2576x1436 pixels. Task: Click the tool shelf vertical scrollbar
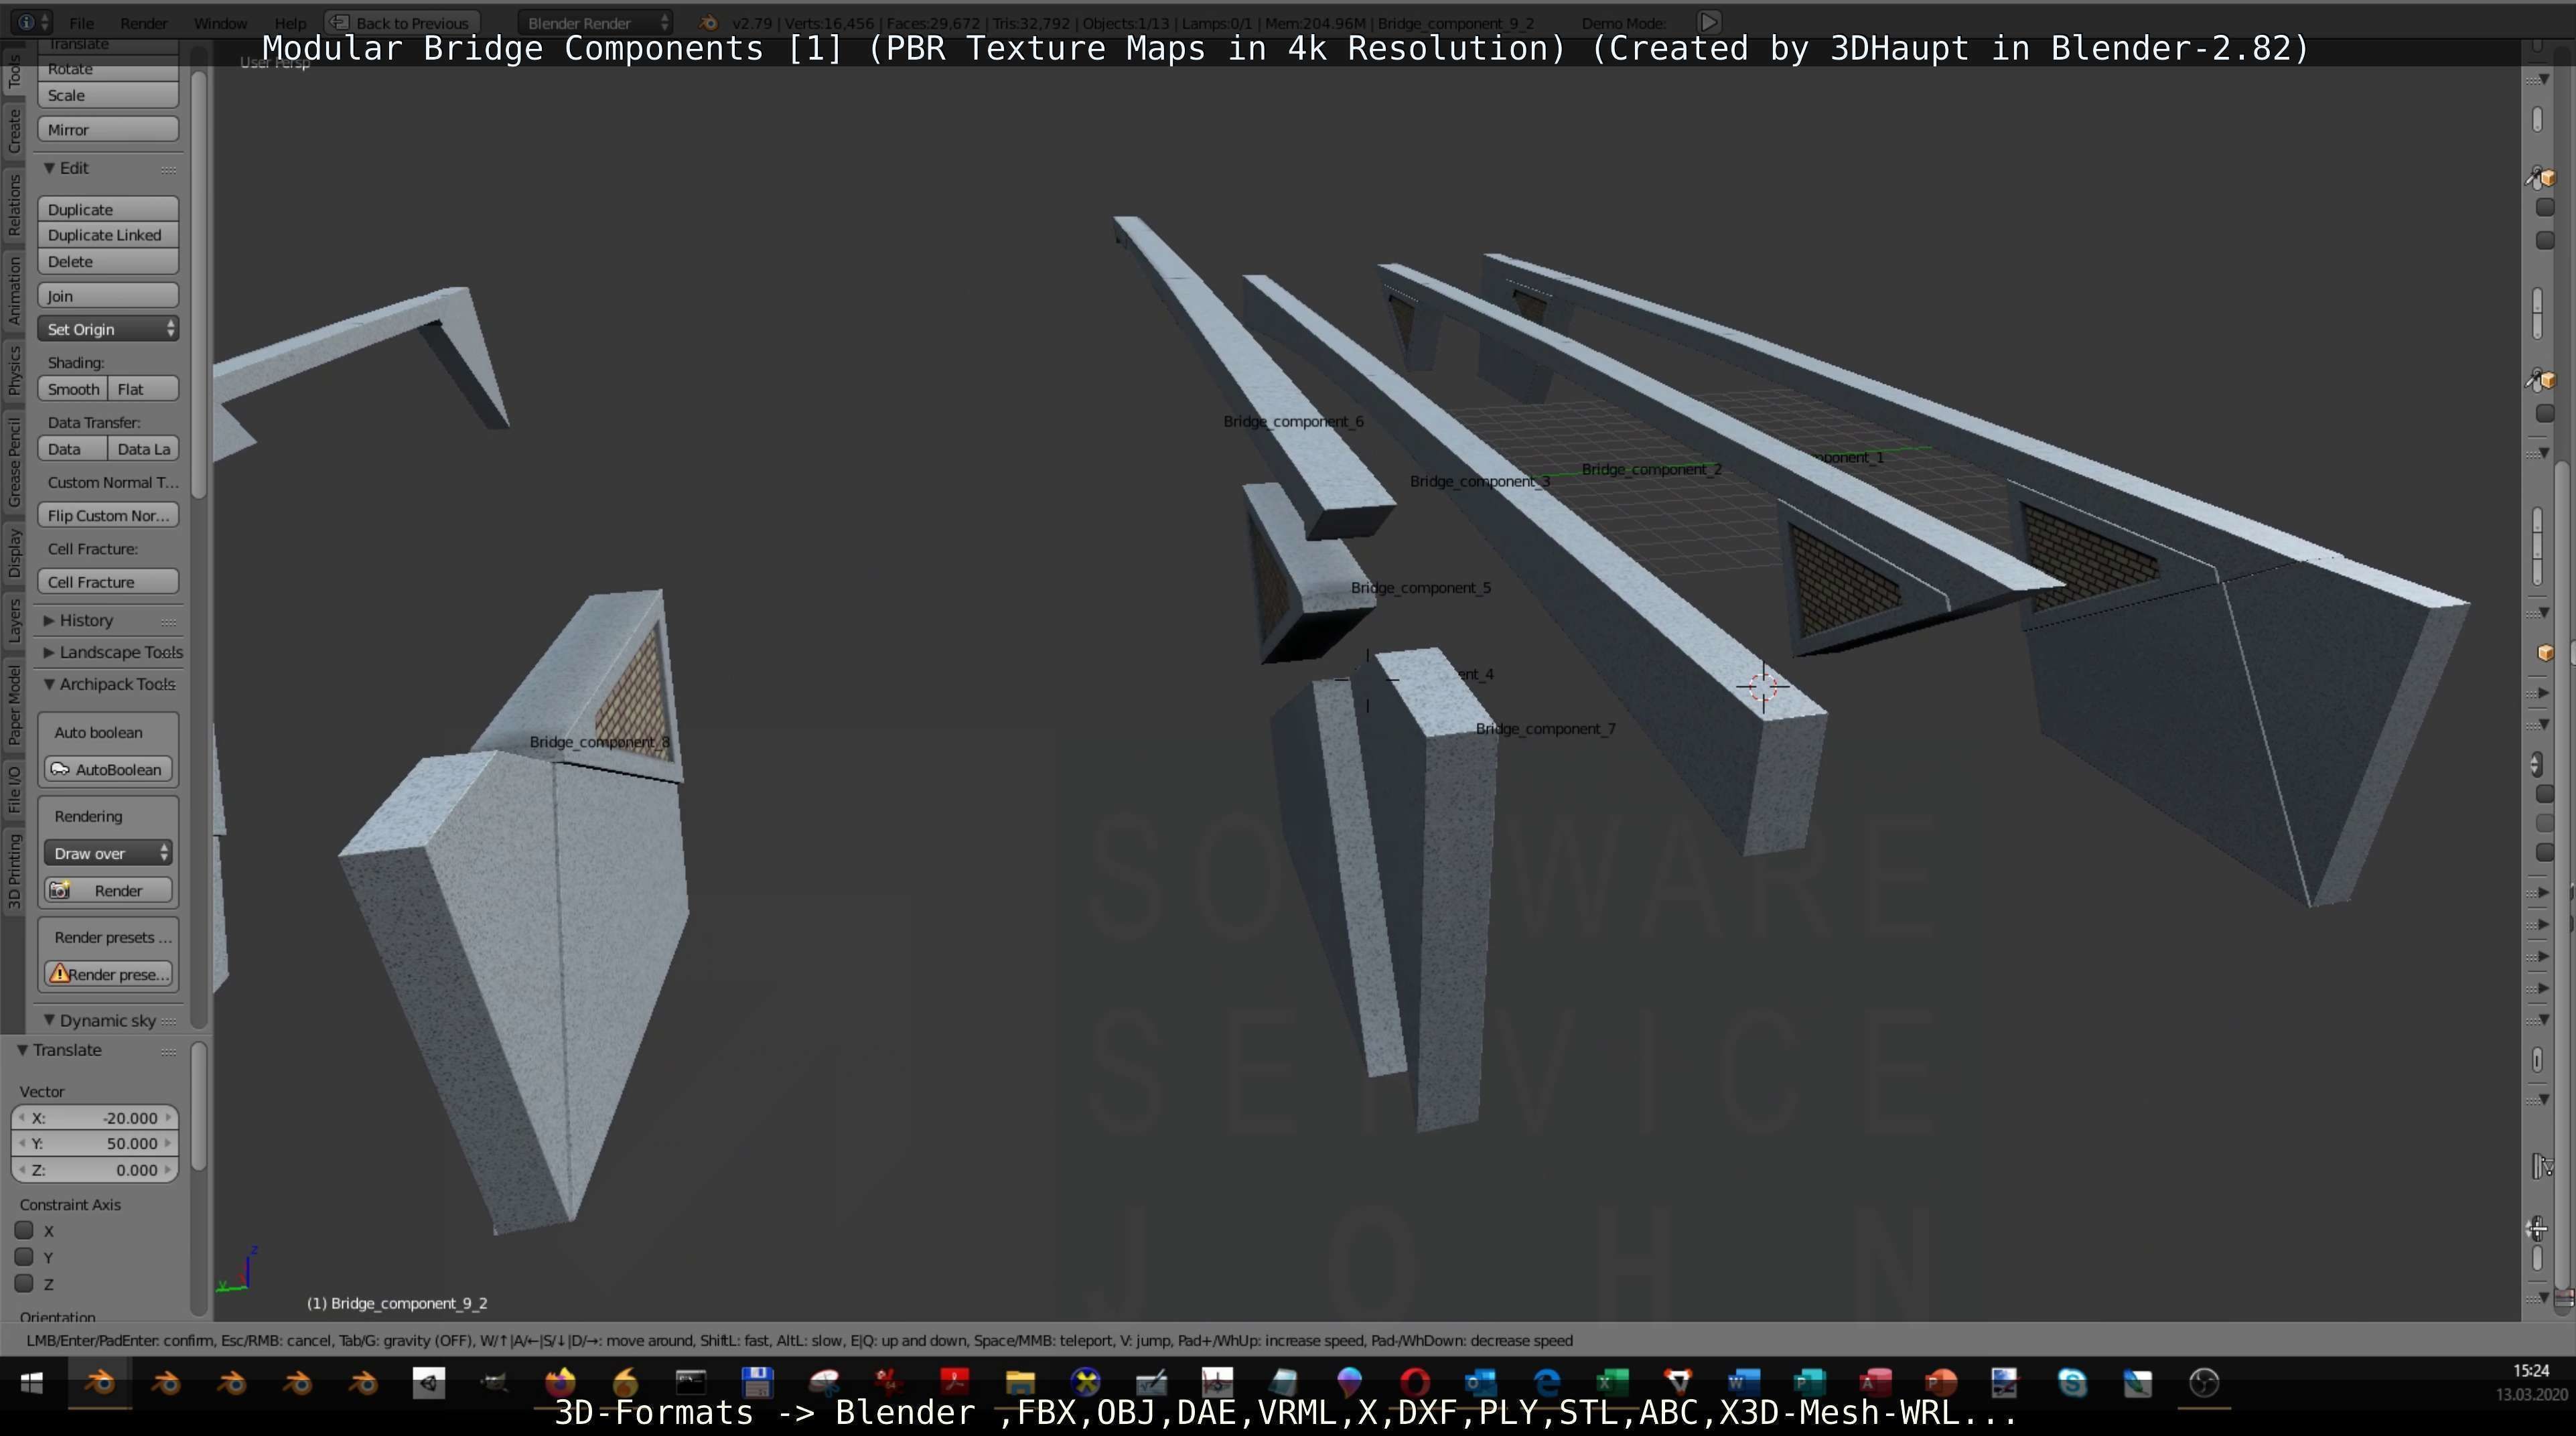pos(199,285)
